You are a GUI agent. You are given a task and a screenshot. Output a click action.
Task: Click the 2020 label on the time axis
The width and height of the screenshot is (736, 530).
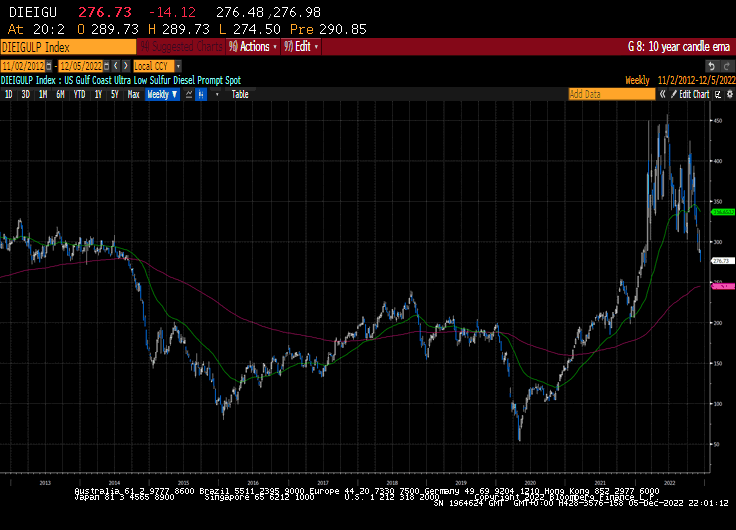pos(530,483)
